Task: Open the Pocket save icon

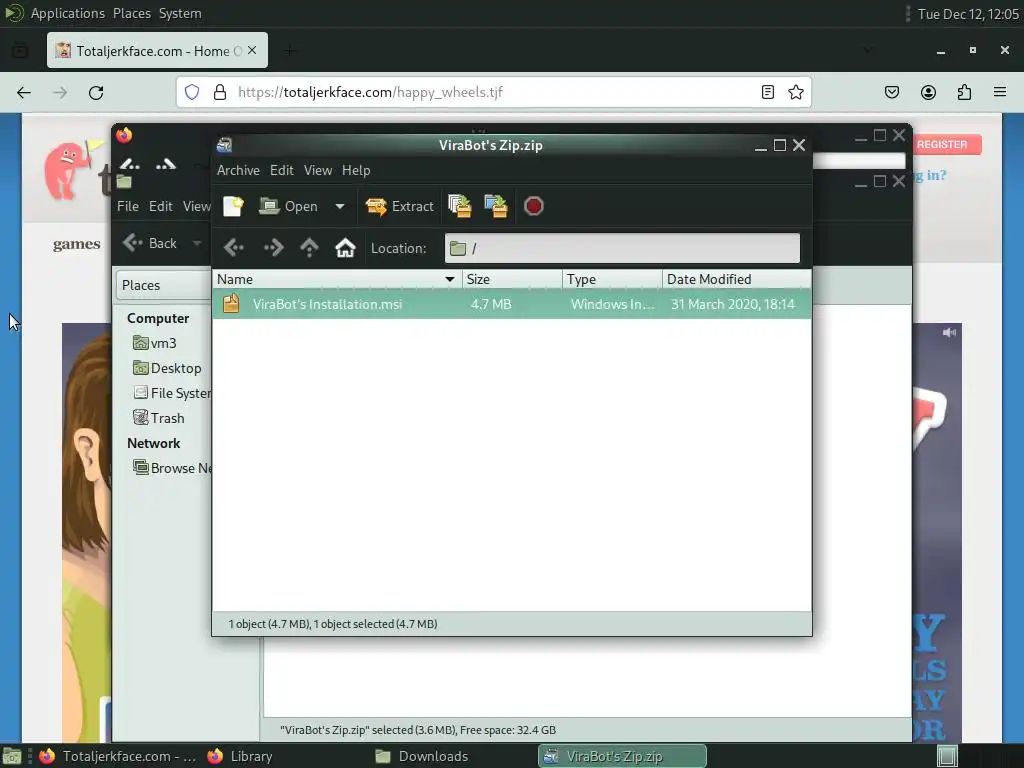Action: [891, 92]
